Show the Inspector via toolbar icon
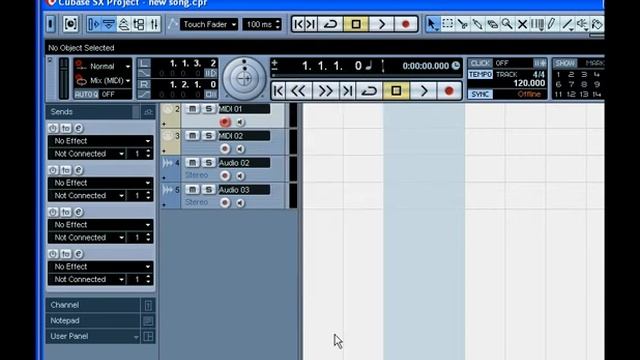640x360 pixels. tap(93, 24)
